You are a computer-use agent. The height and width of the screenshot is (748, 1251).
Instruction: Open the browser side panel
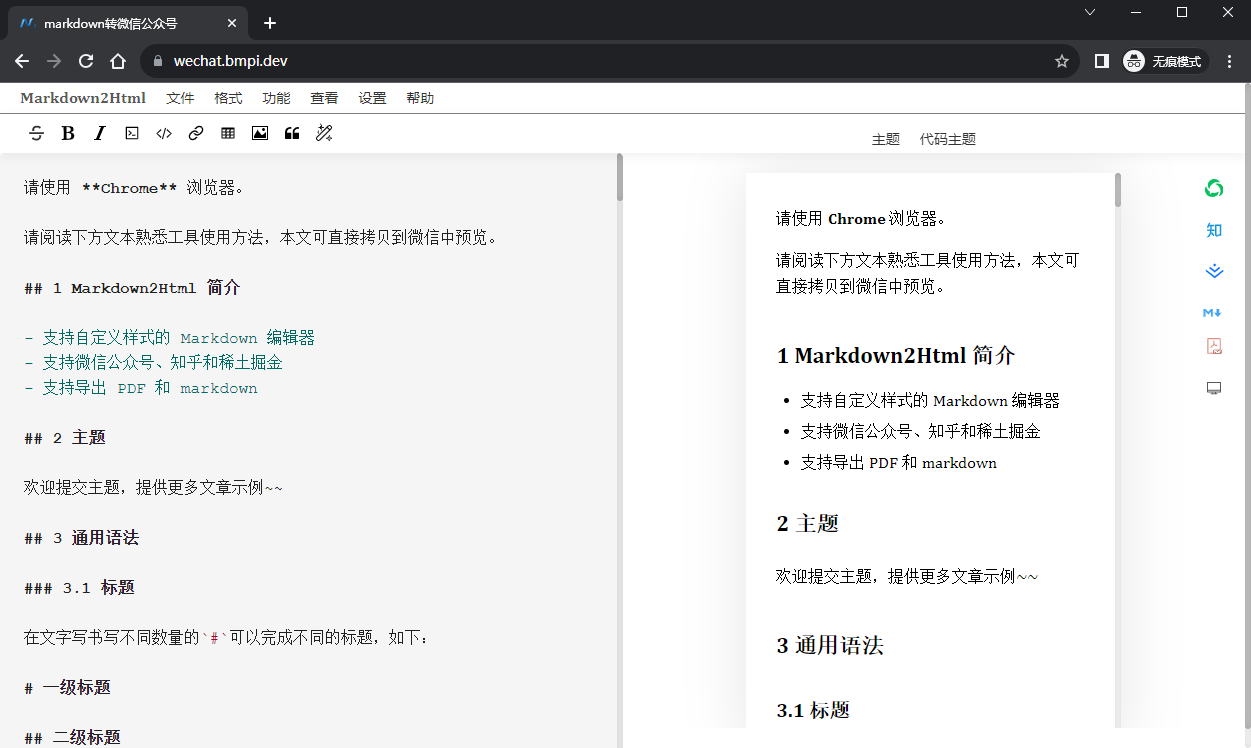(1101, 61)
